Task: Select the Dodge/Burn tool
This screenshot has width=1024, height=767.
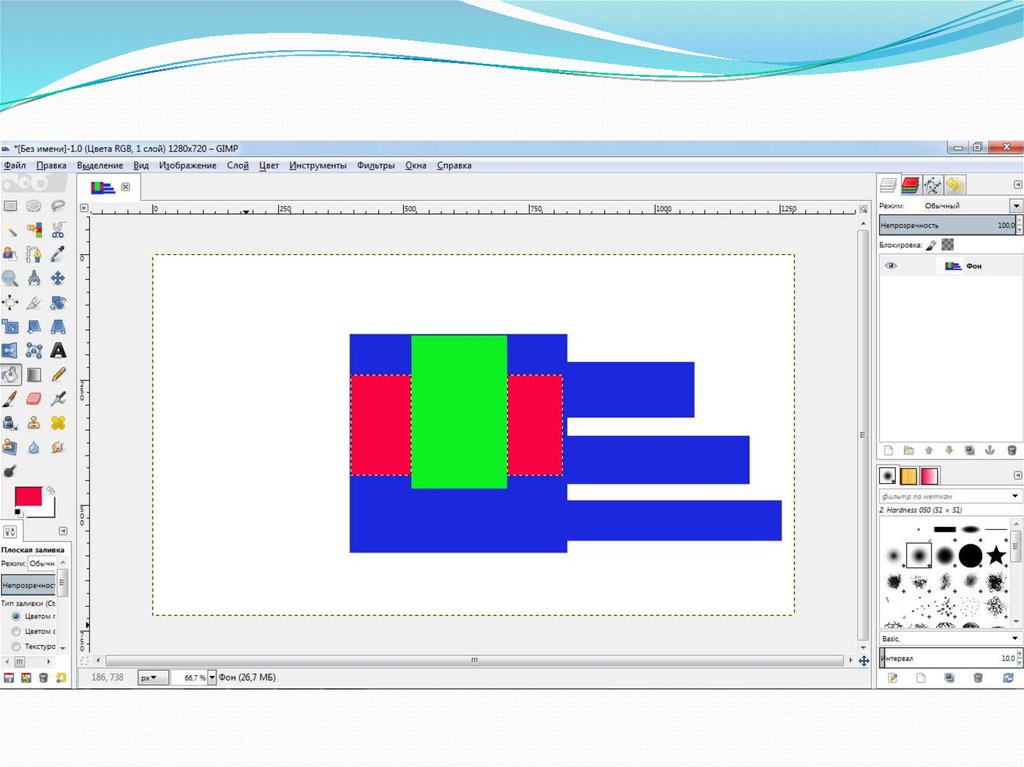Action: click(10, 471)
